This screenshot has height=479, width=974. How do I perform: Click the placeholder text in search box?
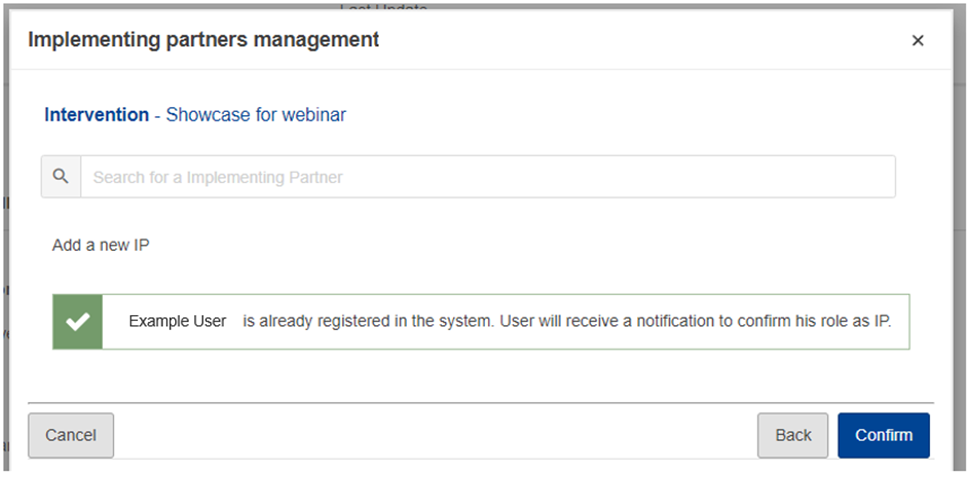click(x=218, y=177)
